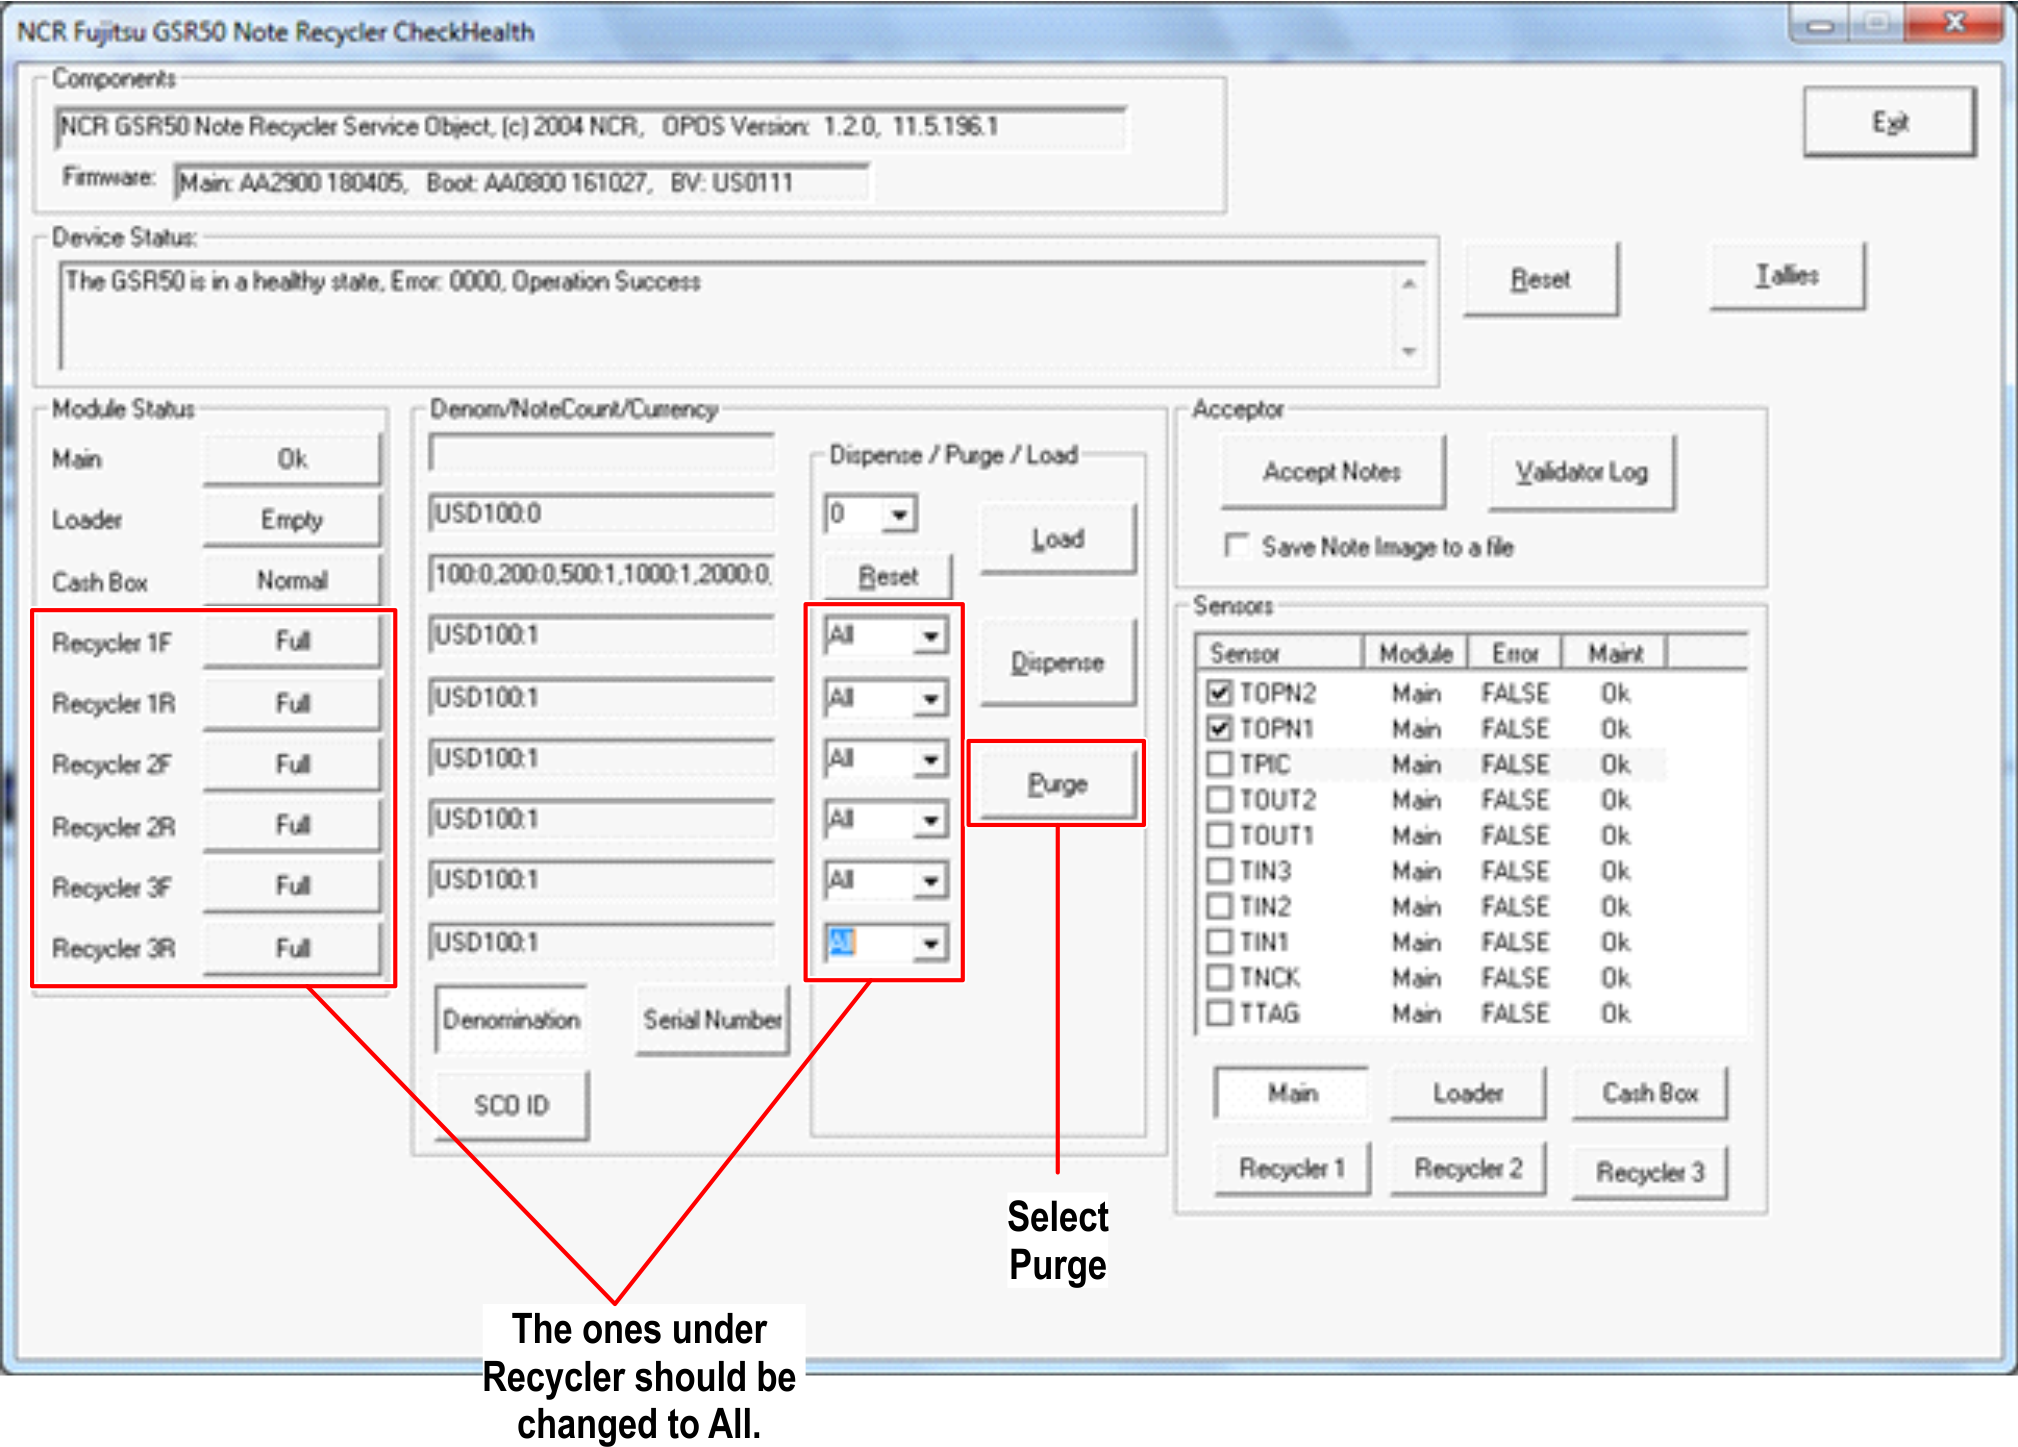
Task: Click the Load button
Action: [1058, 539]
